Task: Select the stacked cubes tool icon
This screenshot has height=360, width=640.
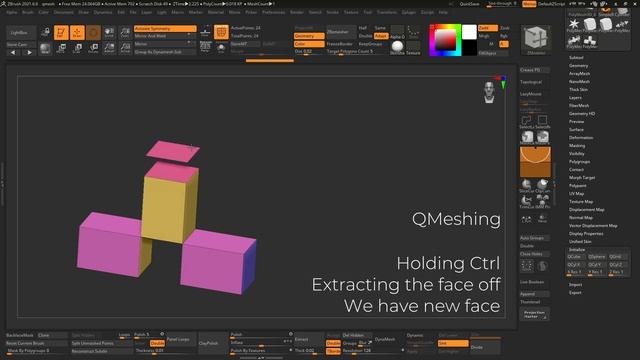Action: click(x=590, y=41)
